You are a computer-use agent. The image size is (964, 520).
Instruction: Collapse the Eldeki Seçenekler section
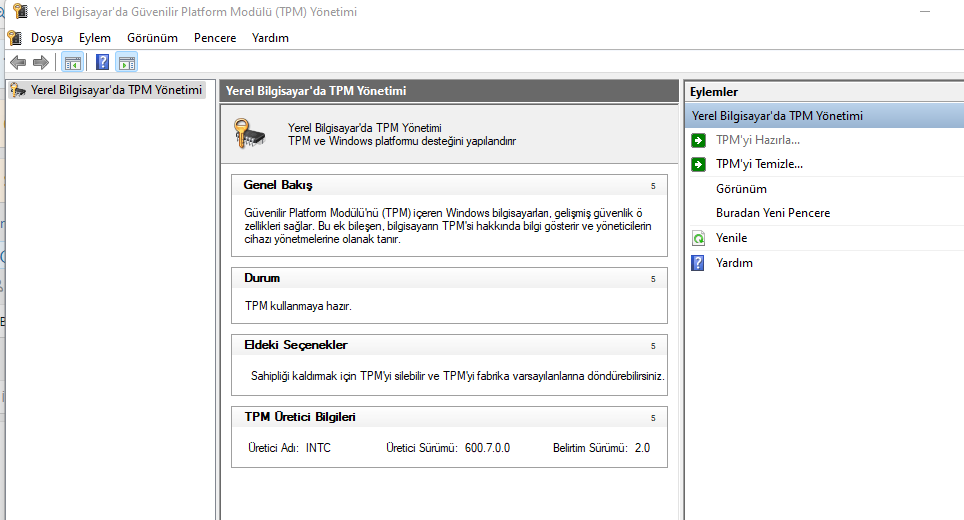pyautogui.click(x=653, y=345)
